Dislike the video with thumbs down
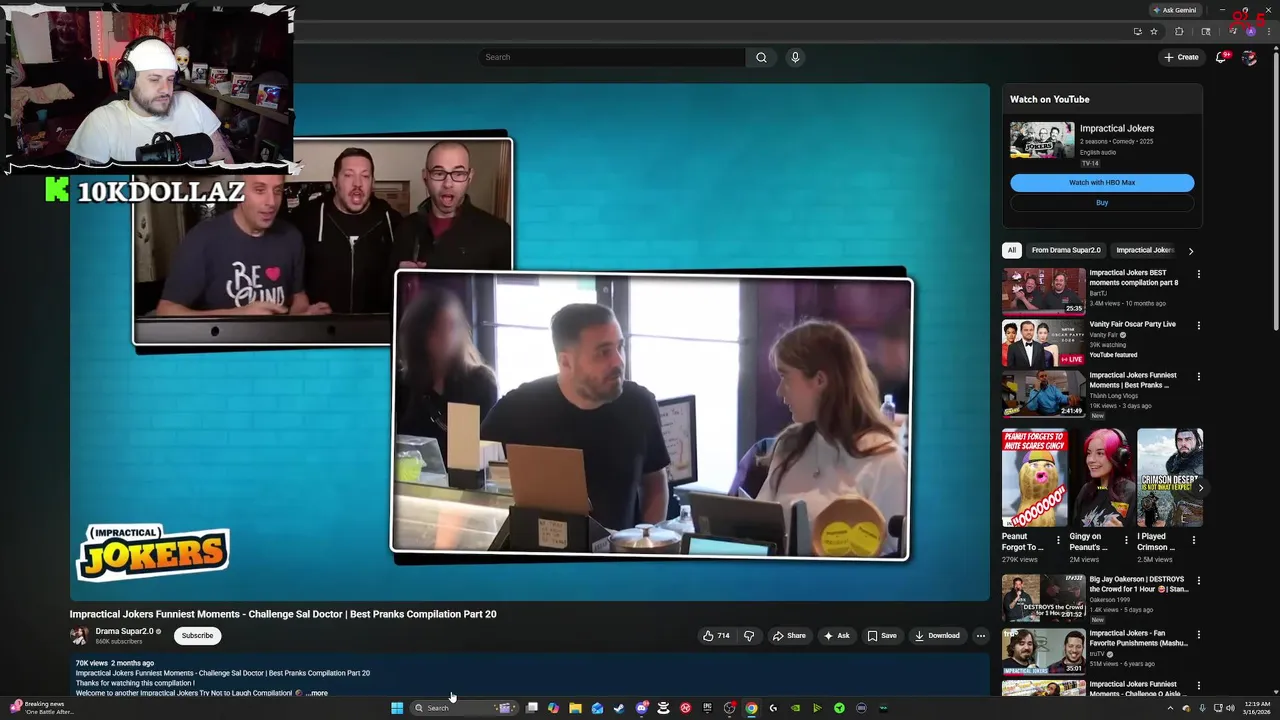 click(x=749, y=635)
